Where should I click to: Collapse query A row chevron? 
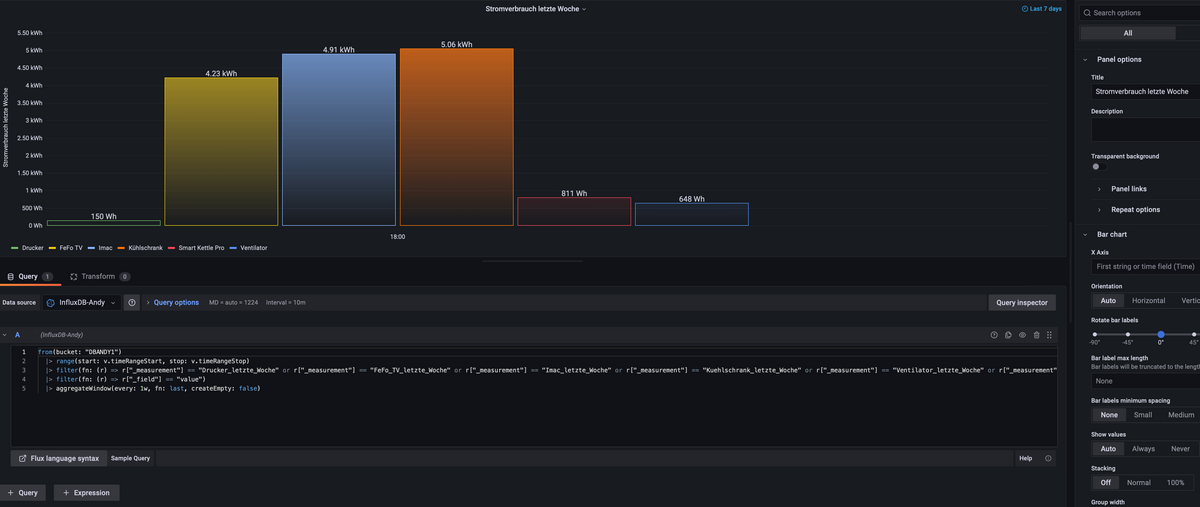(x=4, y=335)
